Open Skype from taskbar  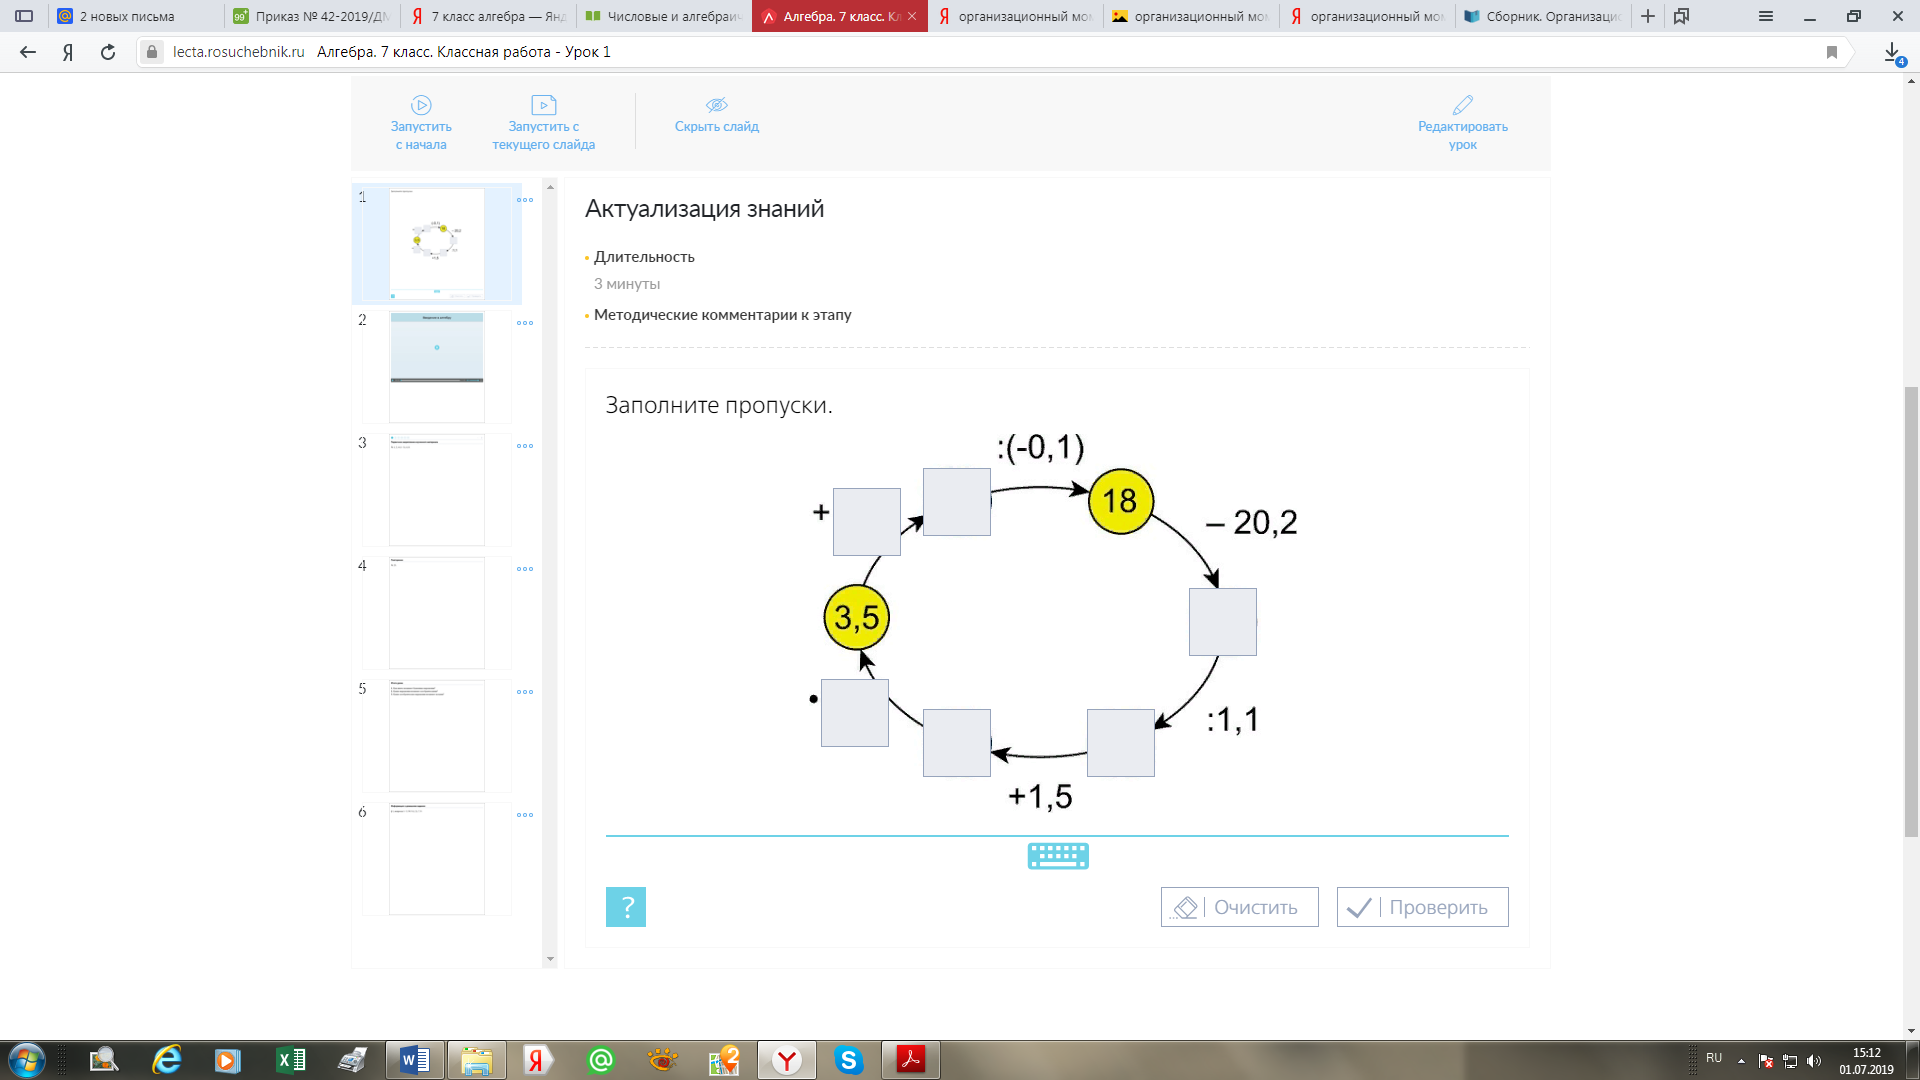pyautogui.click(x=849, y=1060)
